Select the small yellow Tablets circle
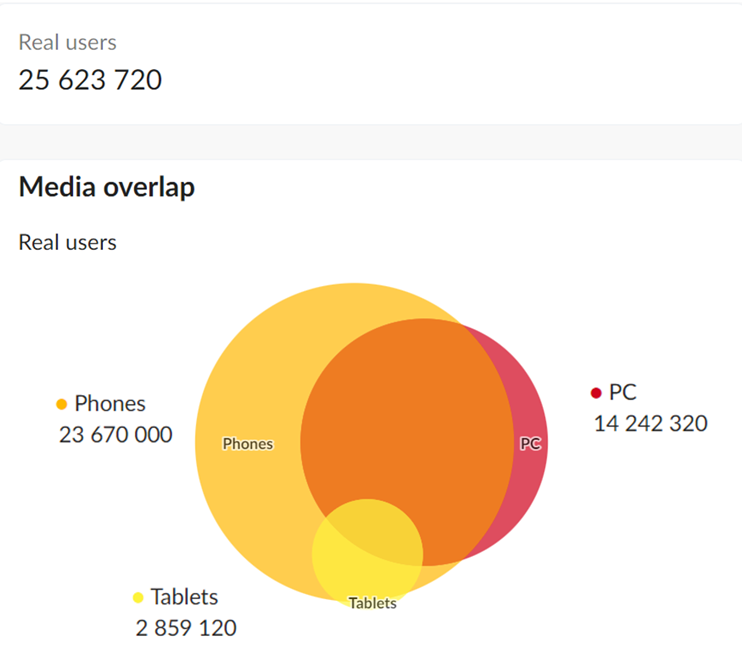The width and height of the screenshot is (742, 670). 367,554
